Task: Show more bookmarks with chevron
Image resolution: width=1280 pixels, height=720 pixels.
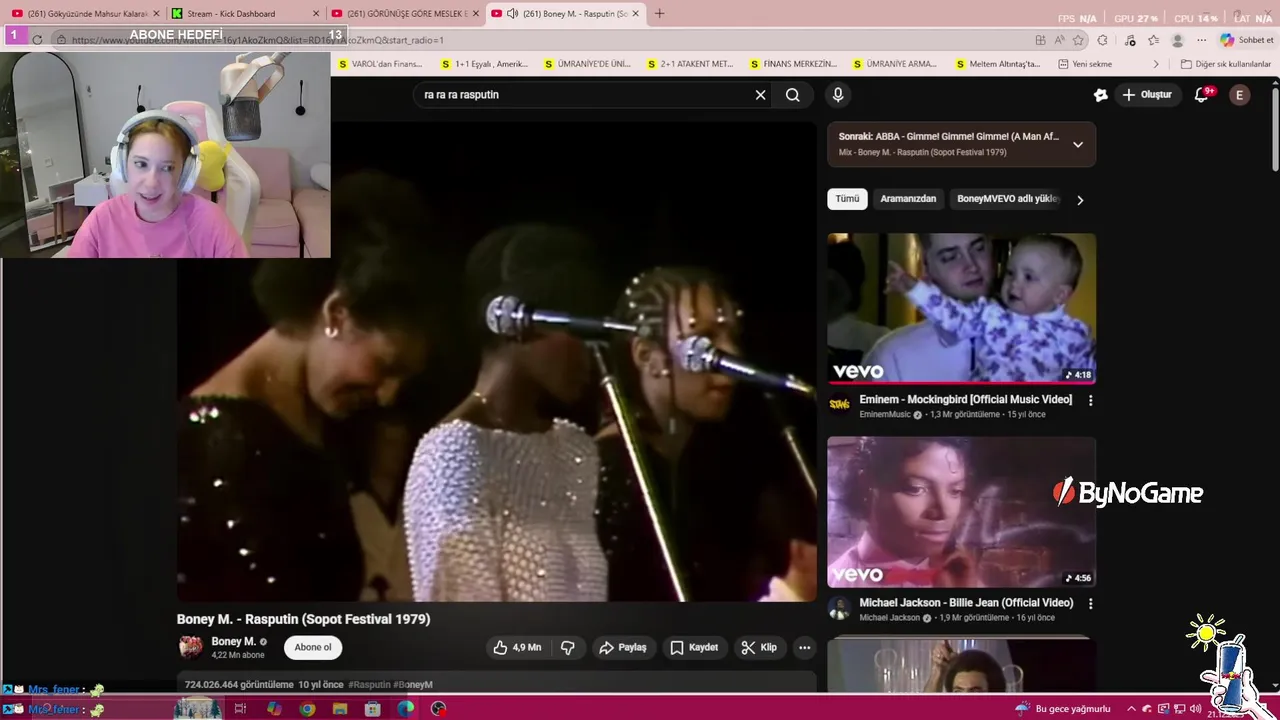Action: [x=1156, y=64]
